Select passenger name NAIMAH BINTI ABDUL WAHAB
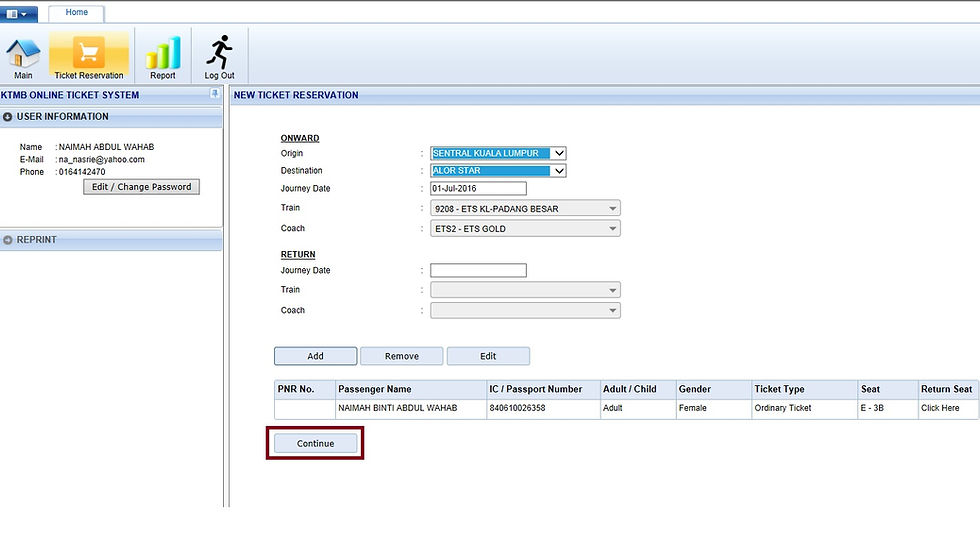 click(x=398, y=408)
